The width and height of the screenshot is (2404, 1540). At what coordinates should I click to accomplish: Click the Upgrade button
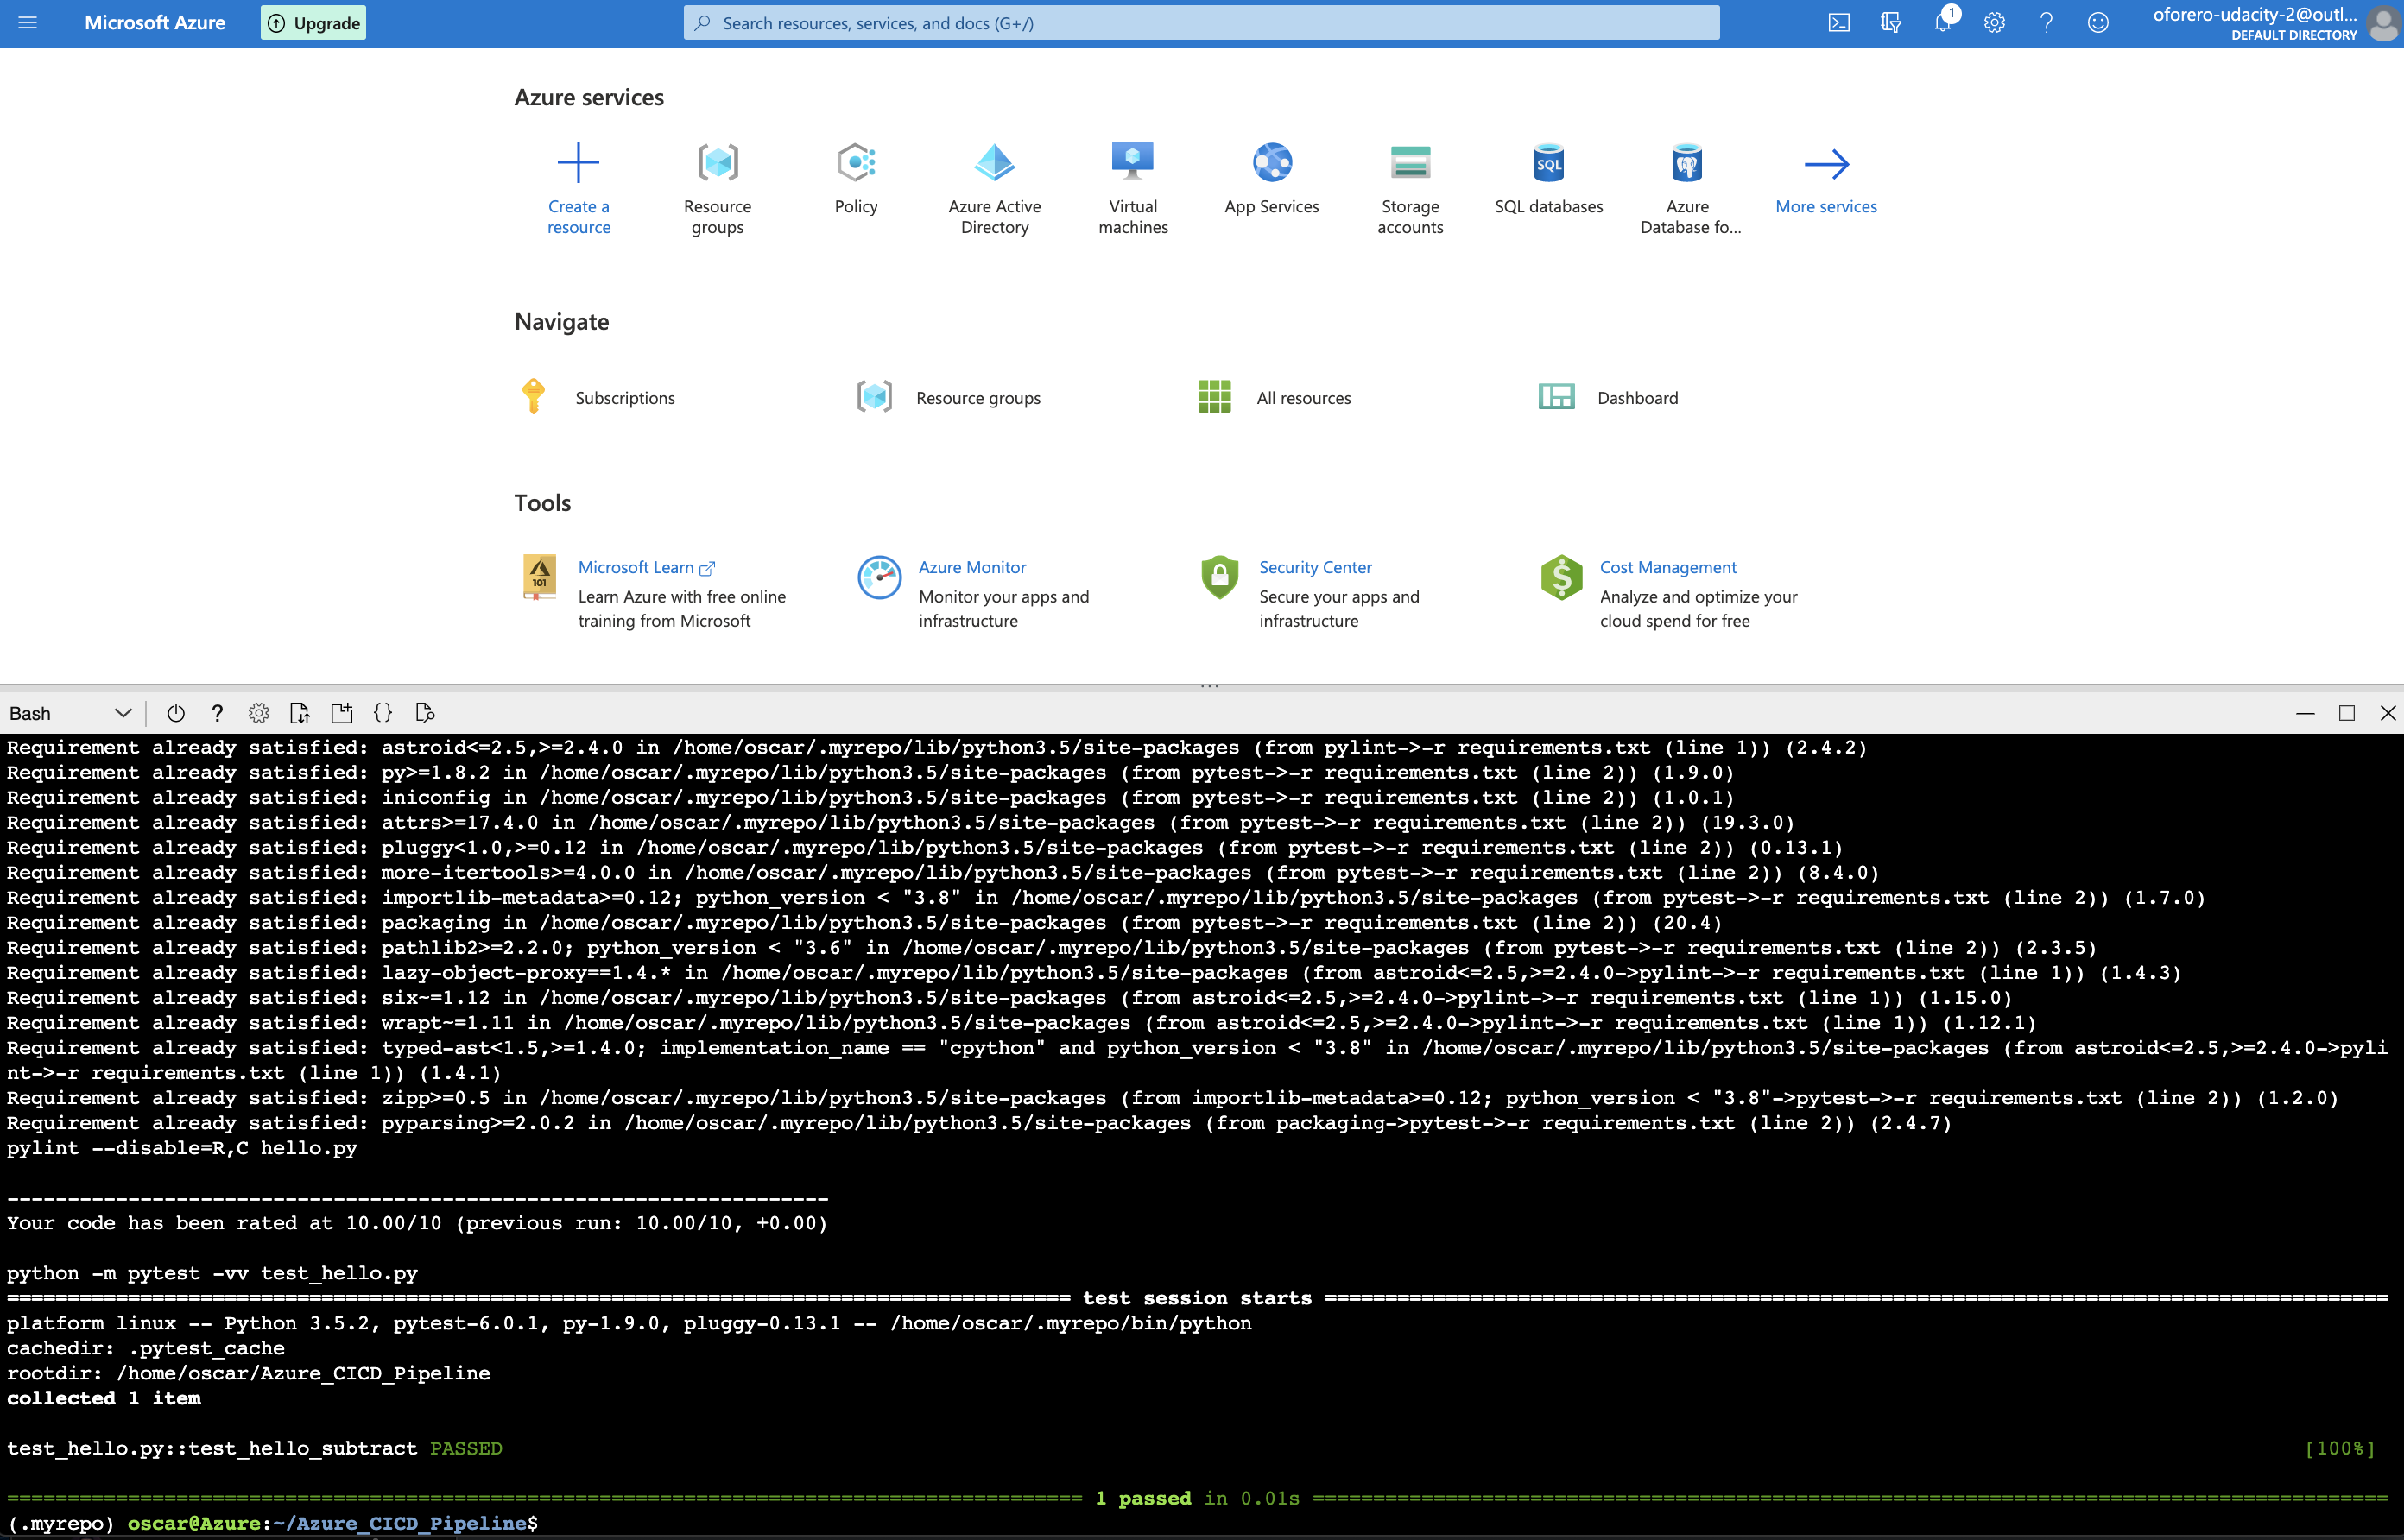point(314,23)
